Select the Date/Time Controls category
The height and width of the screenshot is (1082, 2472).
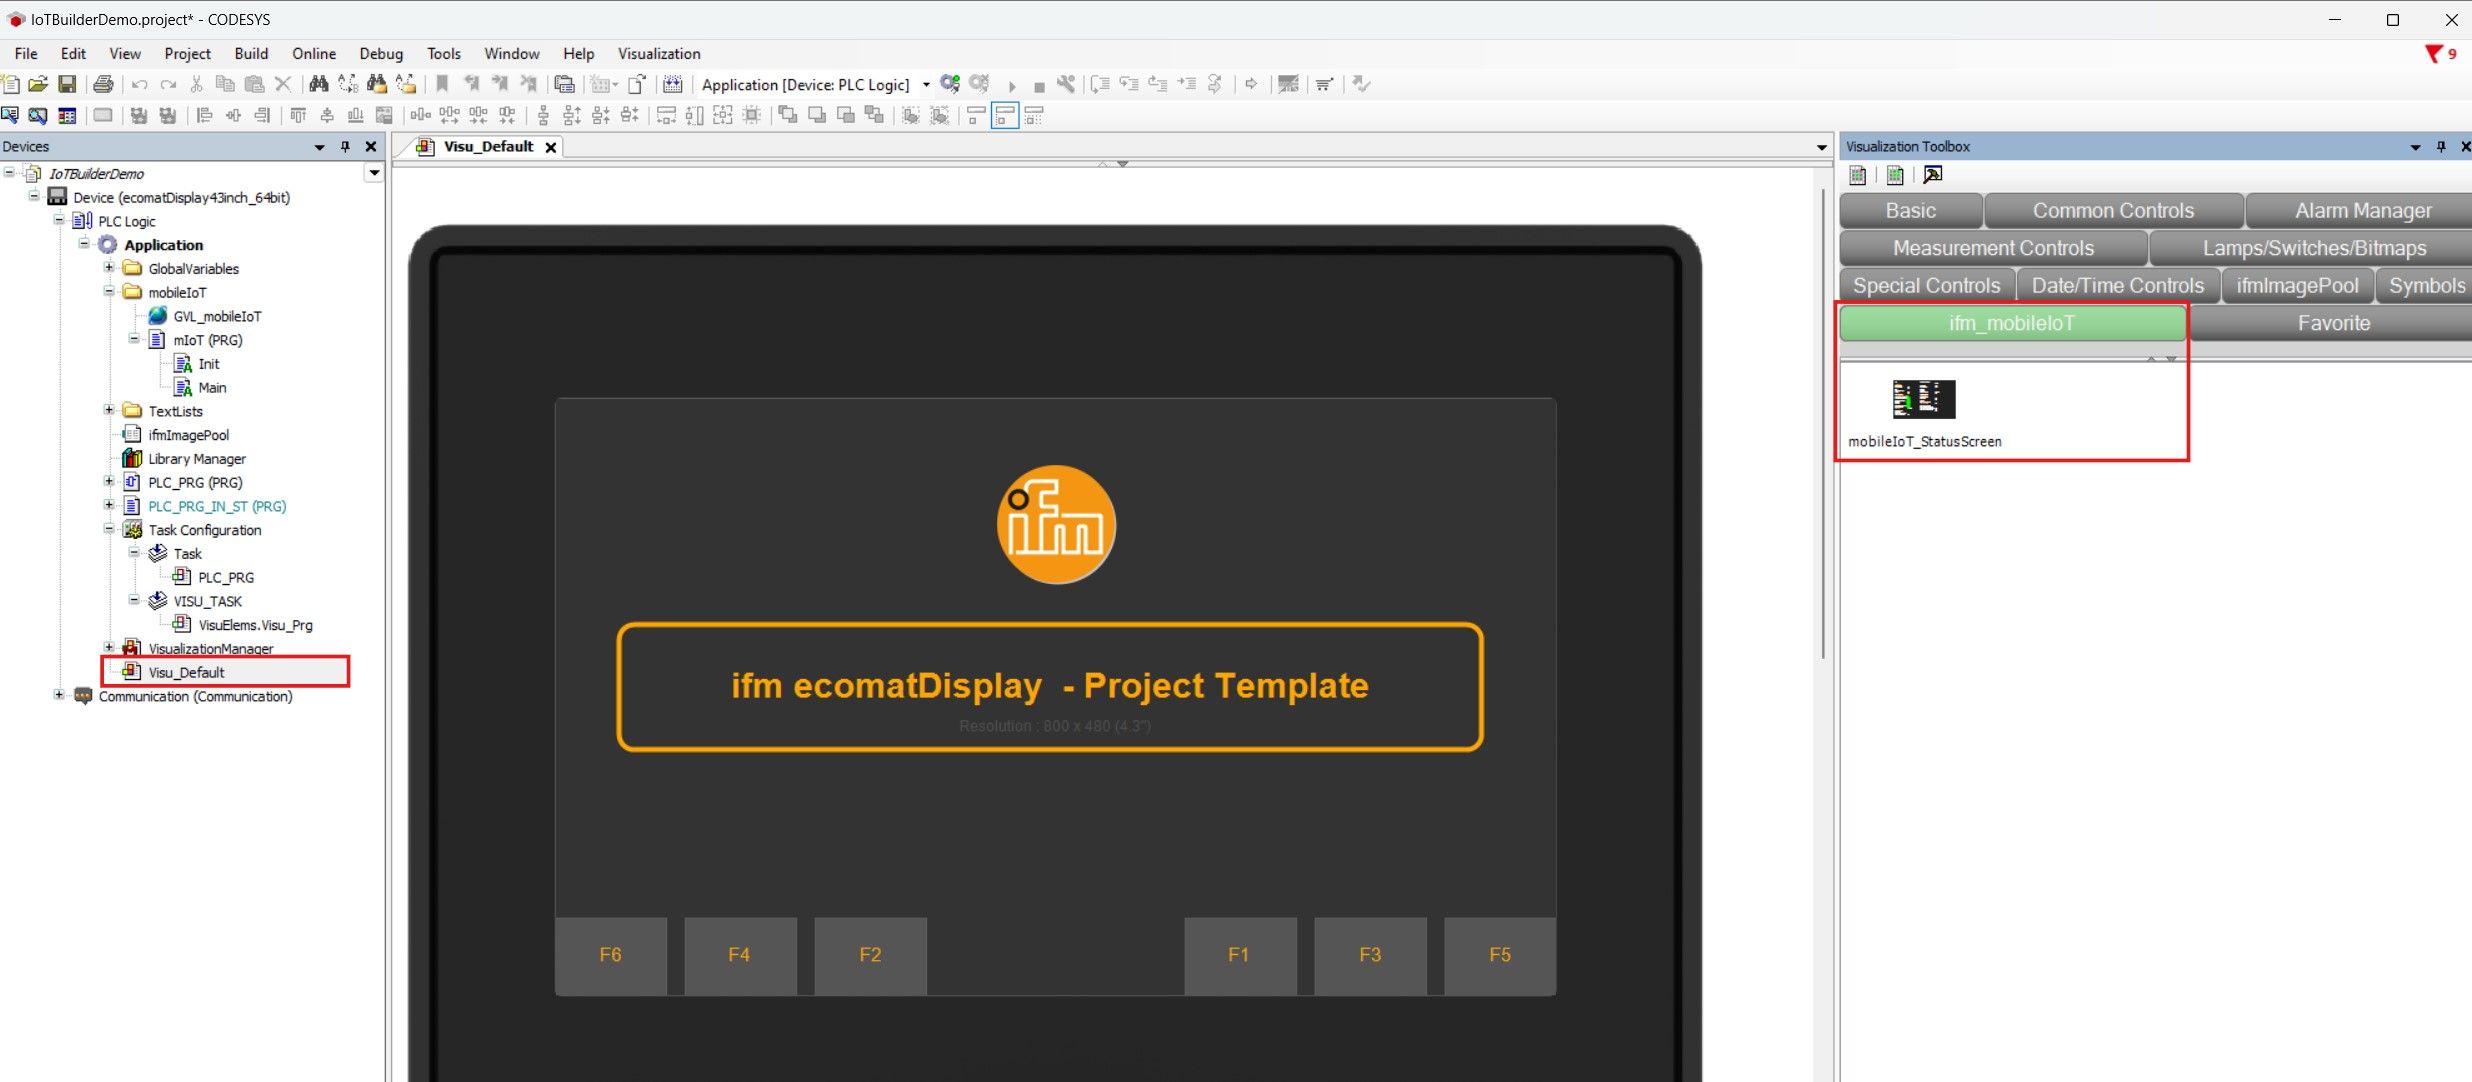coord(2118,286)
